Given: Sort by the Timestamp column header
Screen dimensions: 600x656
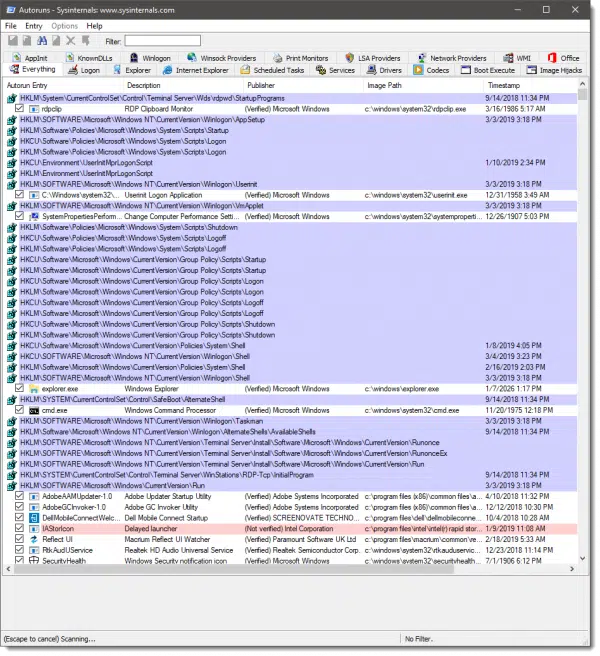Looking at the screenshot, I should 531,85.
